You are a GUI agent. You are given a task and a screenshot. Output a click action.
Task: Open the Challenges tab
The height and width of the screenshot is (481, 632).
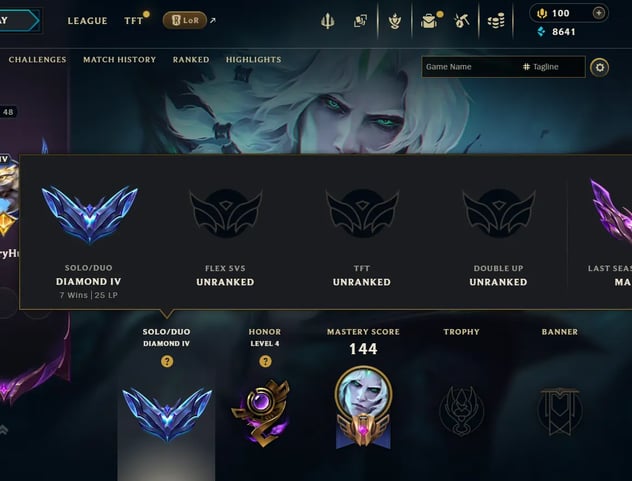[37, 60]
